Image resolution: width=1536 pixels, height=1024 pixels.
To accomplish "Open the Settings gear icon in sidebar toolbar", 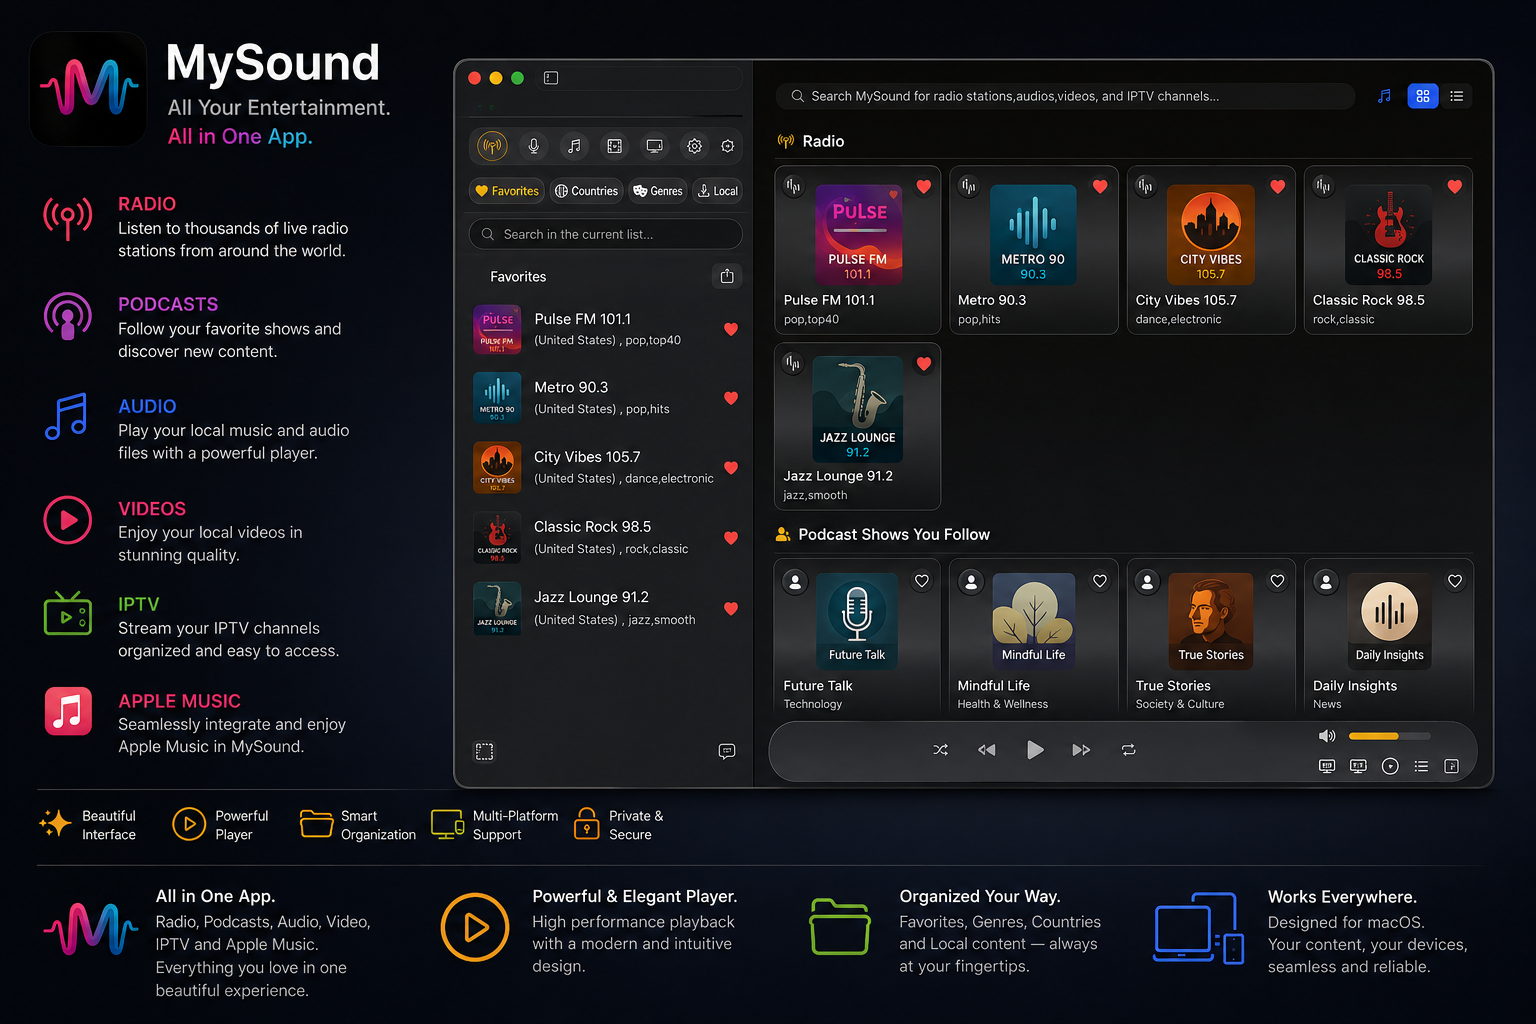I will pos(694,146).
